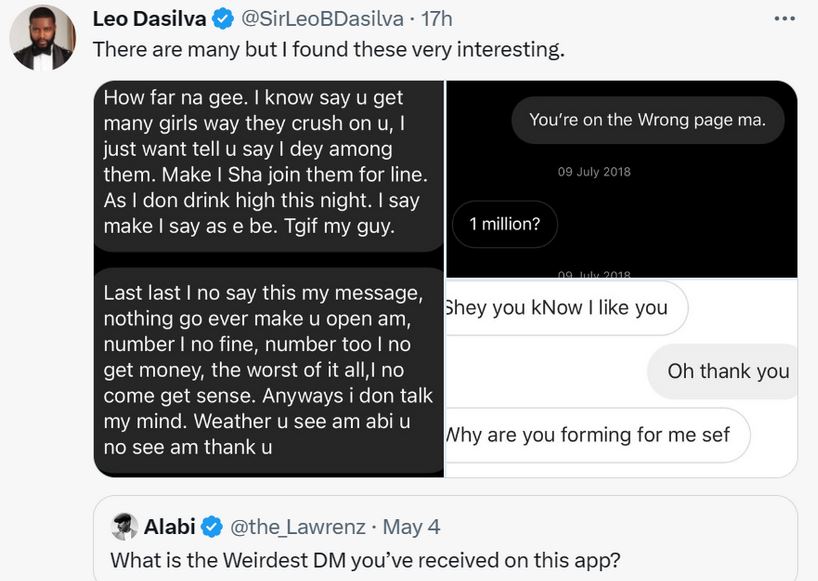Screen dimensions: 818x581
Task: Open the 'You're on the Wrong page' screenshot
Action: pyautogui.click(x=621, y=178)
